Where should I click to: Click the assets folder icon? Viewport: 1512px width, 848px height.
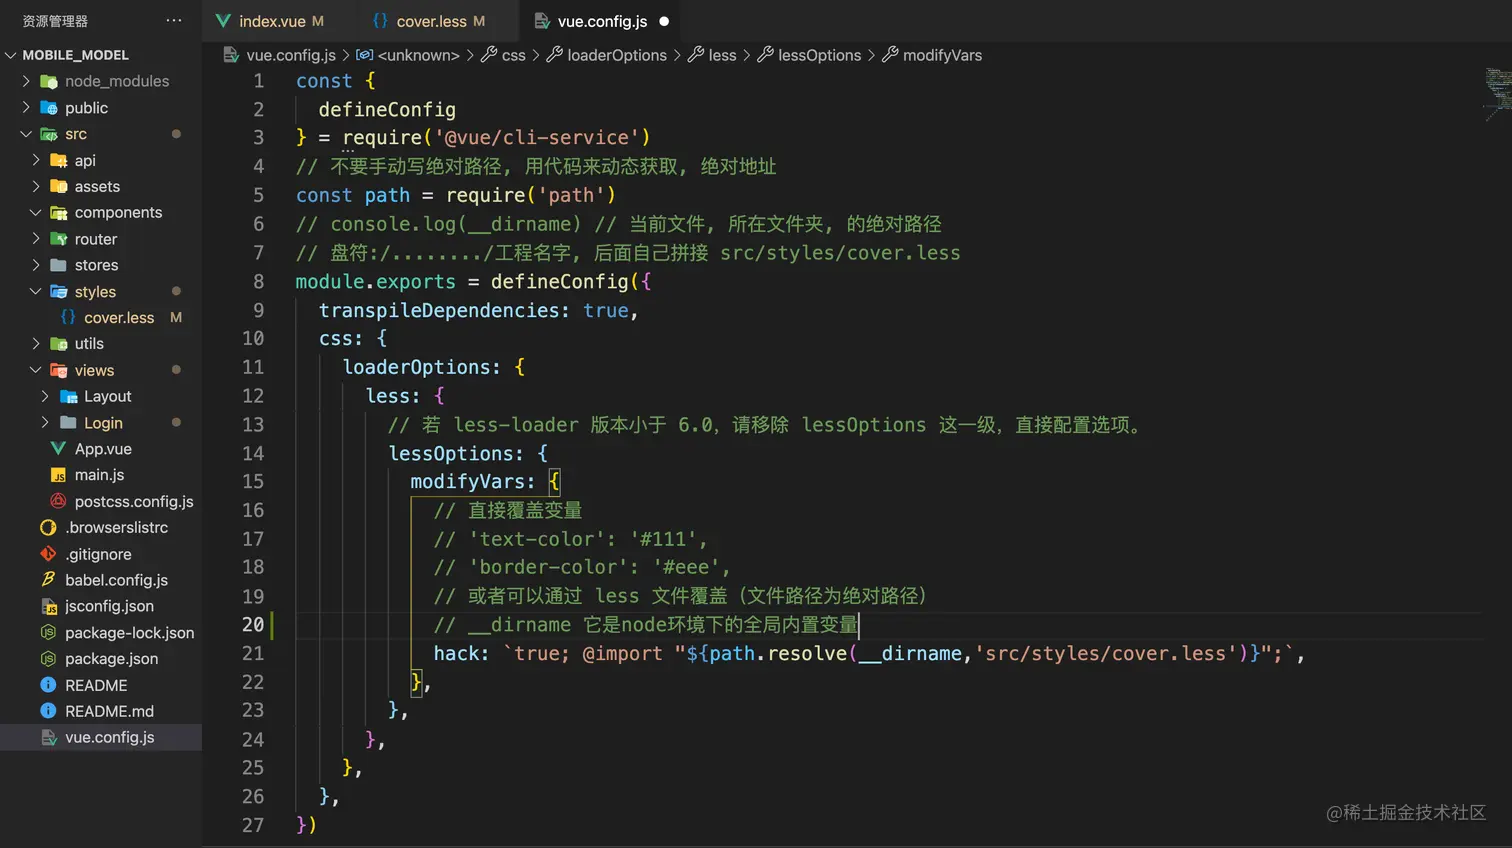click(58, 186)
